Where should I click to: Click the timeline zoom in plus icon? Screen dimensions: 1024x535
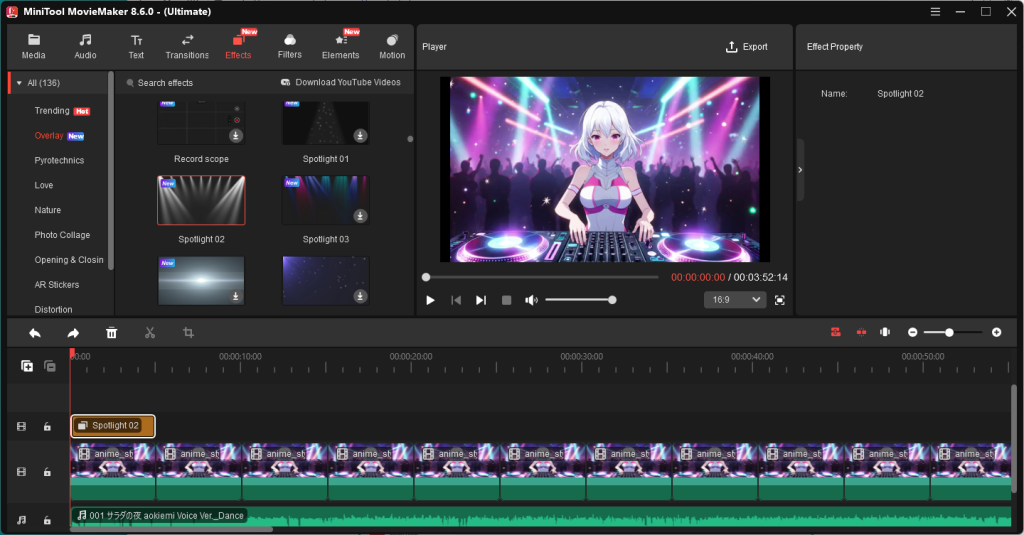pos(996,332)
